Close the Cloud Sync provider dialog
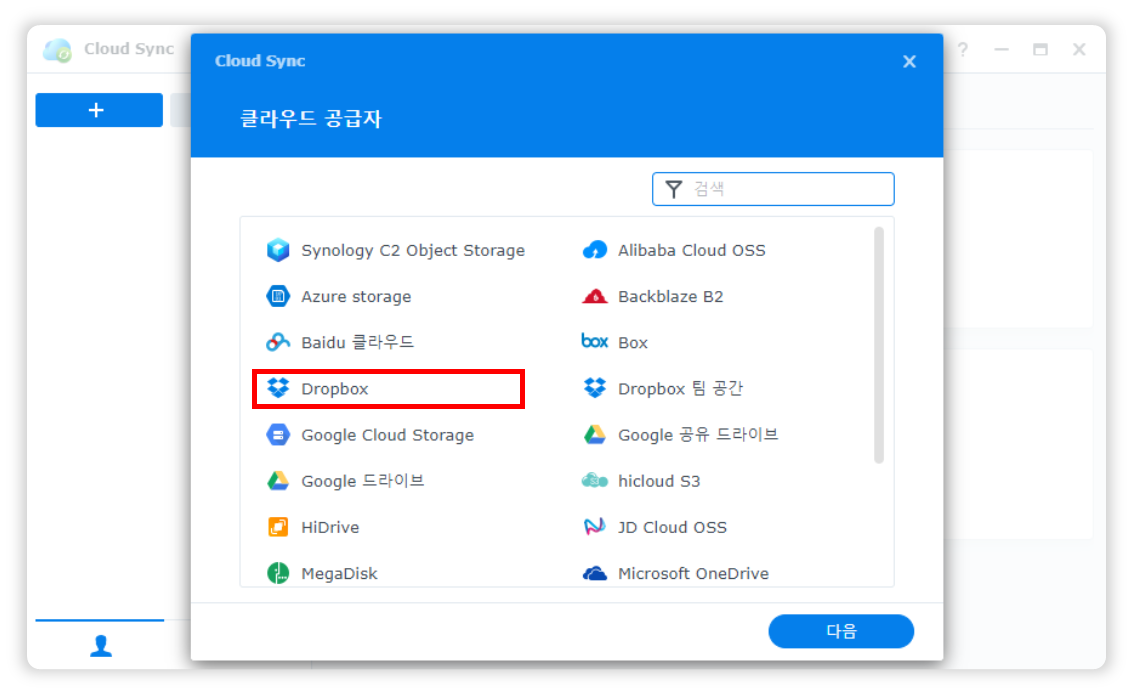1133x694 pixels. point(909,61)
